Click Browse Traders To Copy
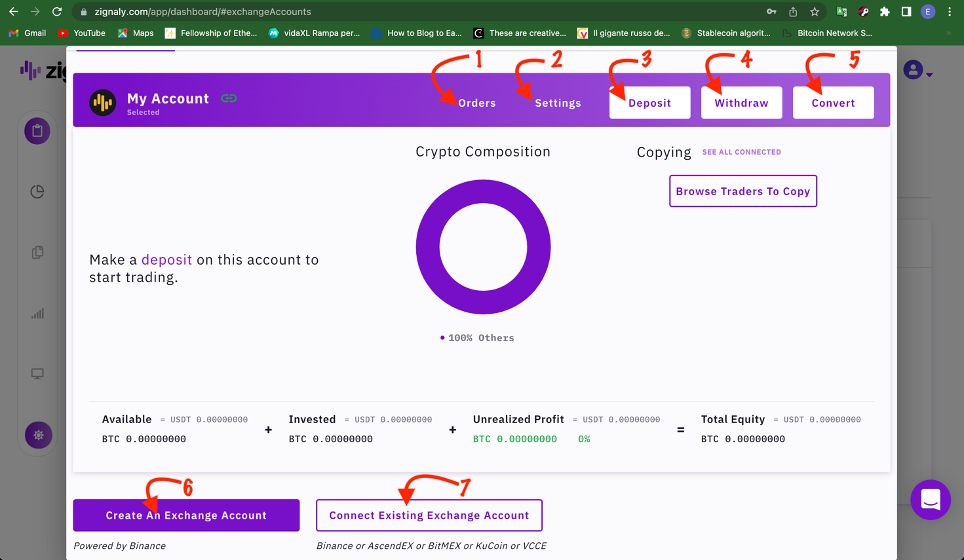The width and height of the screenshot is (964, 560). pyautogui.click(x=743, y=191)
